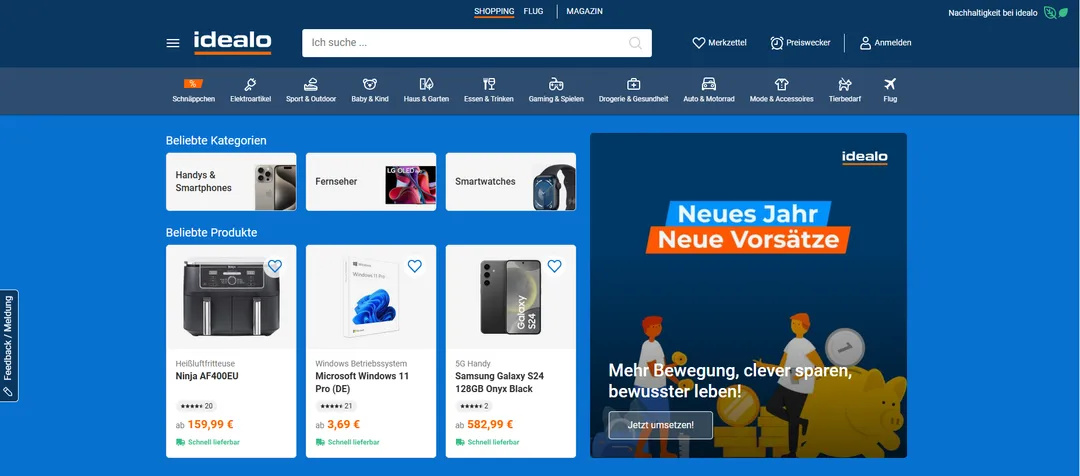The width and height of the screenshot is (1080, 476).
Task: Open Drogerie & Gesundheit first-aid icon
Action: 634,84
